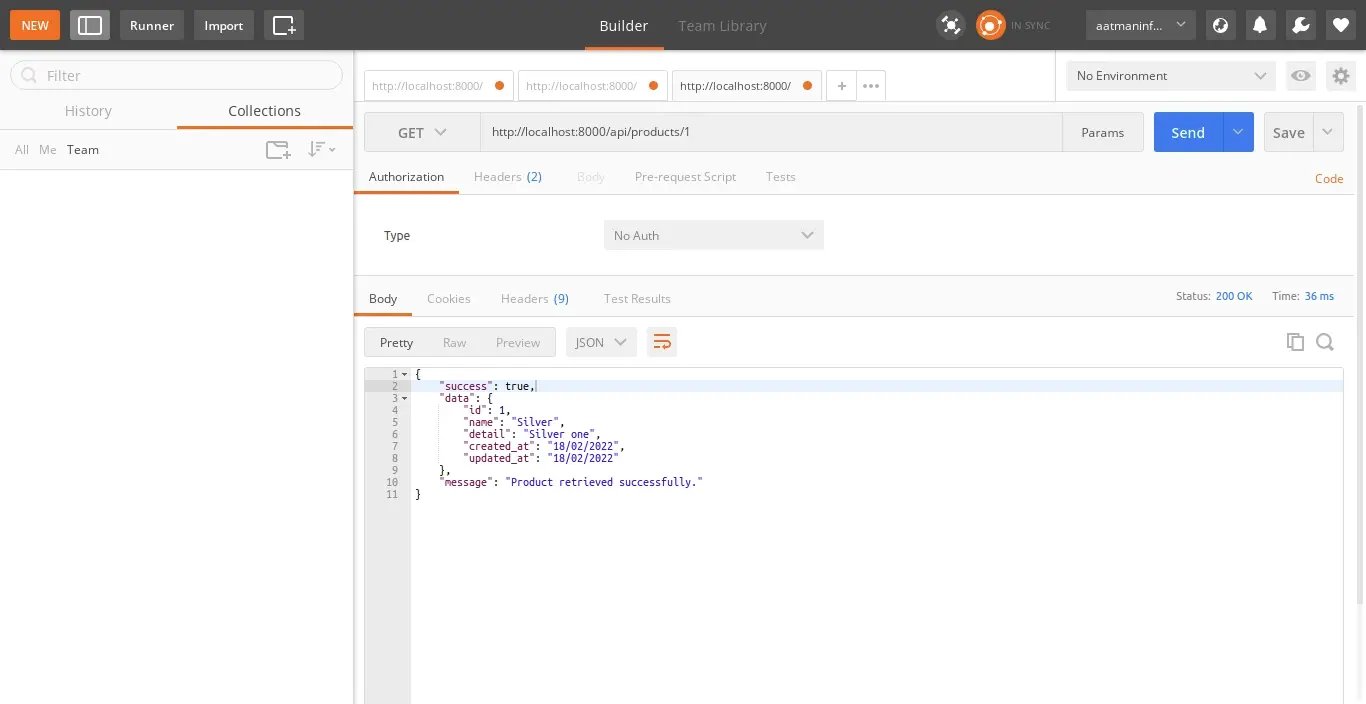The width and height of the screenshot is (1366, 704).
Task: Create new collection folder icon
Action: click(278, 150)
